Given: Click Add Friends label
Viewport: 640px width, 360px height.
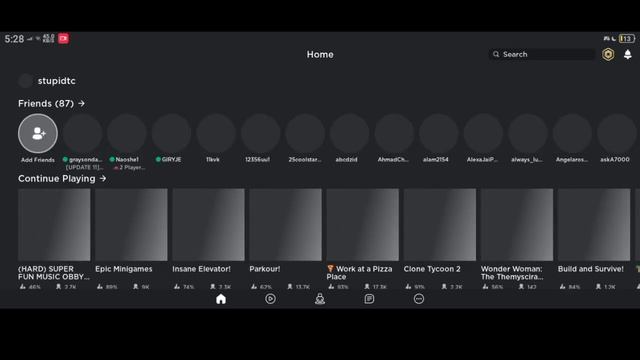Looking at the screenshot, I should click(x=38, y=160).
